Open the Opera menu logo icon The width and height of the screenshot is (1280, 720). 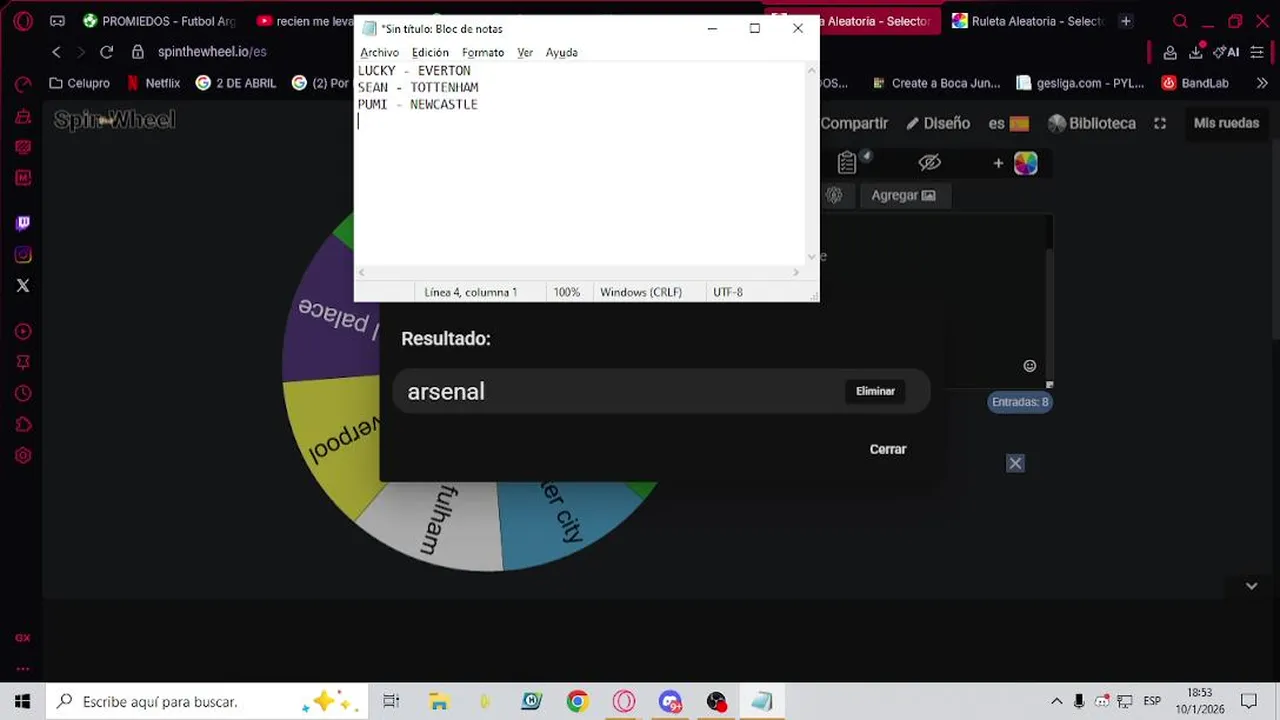(23, 20)
